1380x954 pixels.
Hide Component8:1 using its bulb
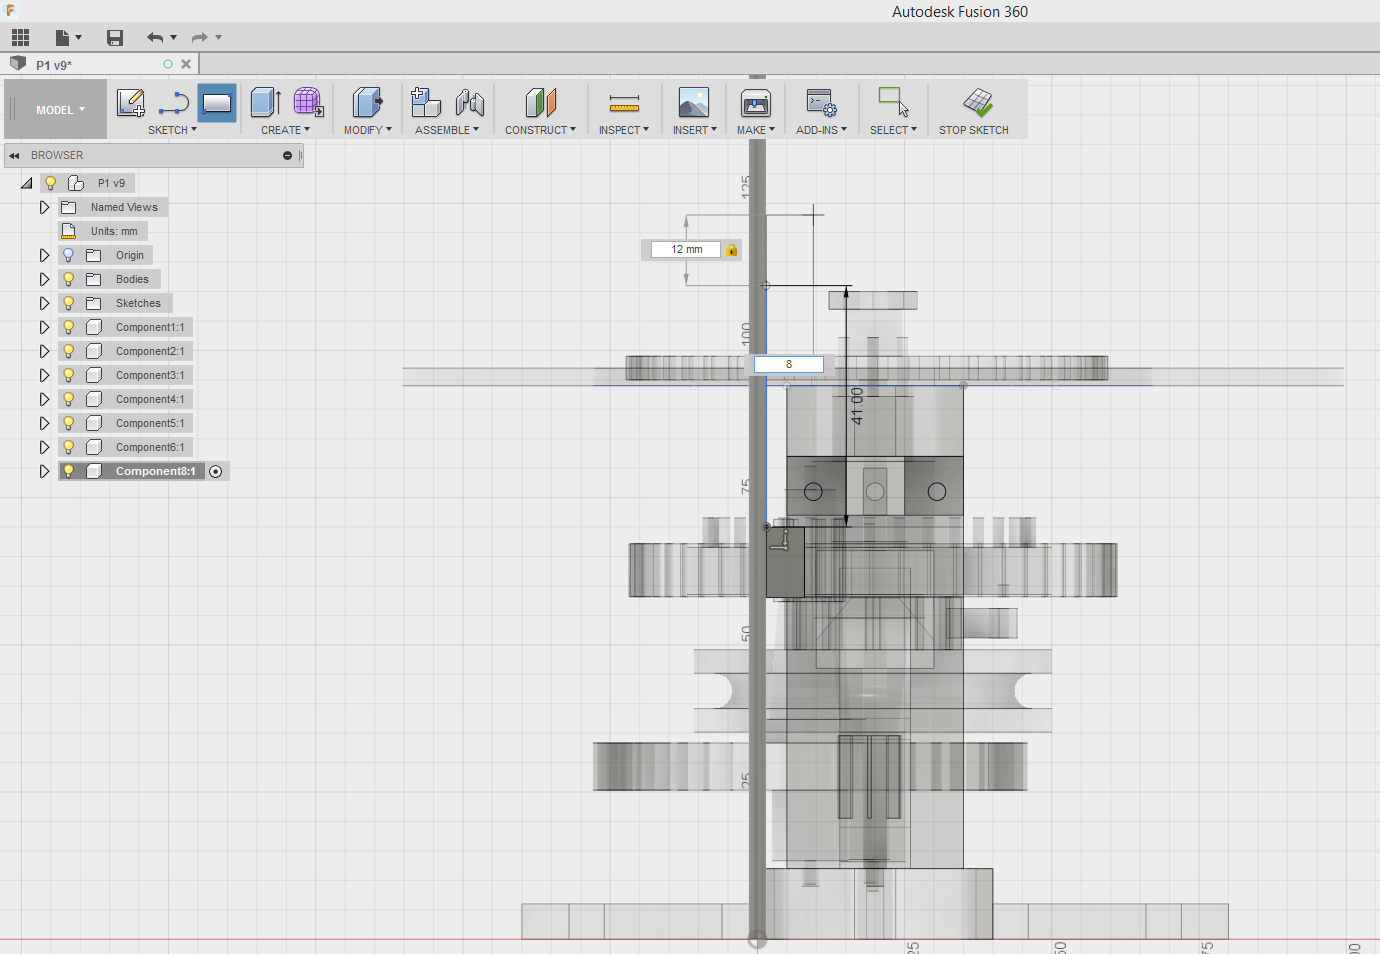click(x=69, y=471)
